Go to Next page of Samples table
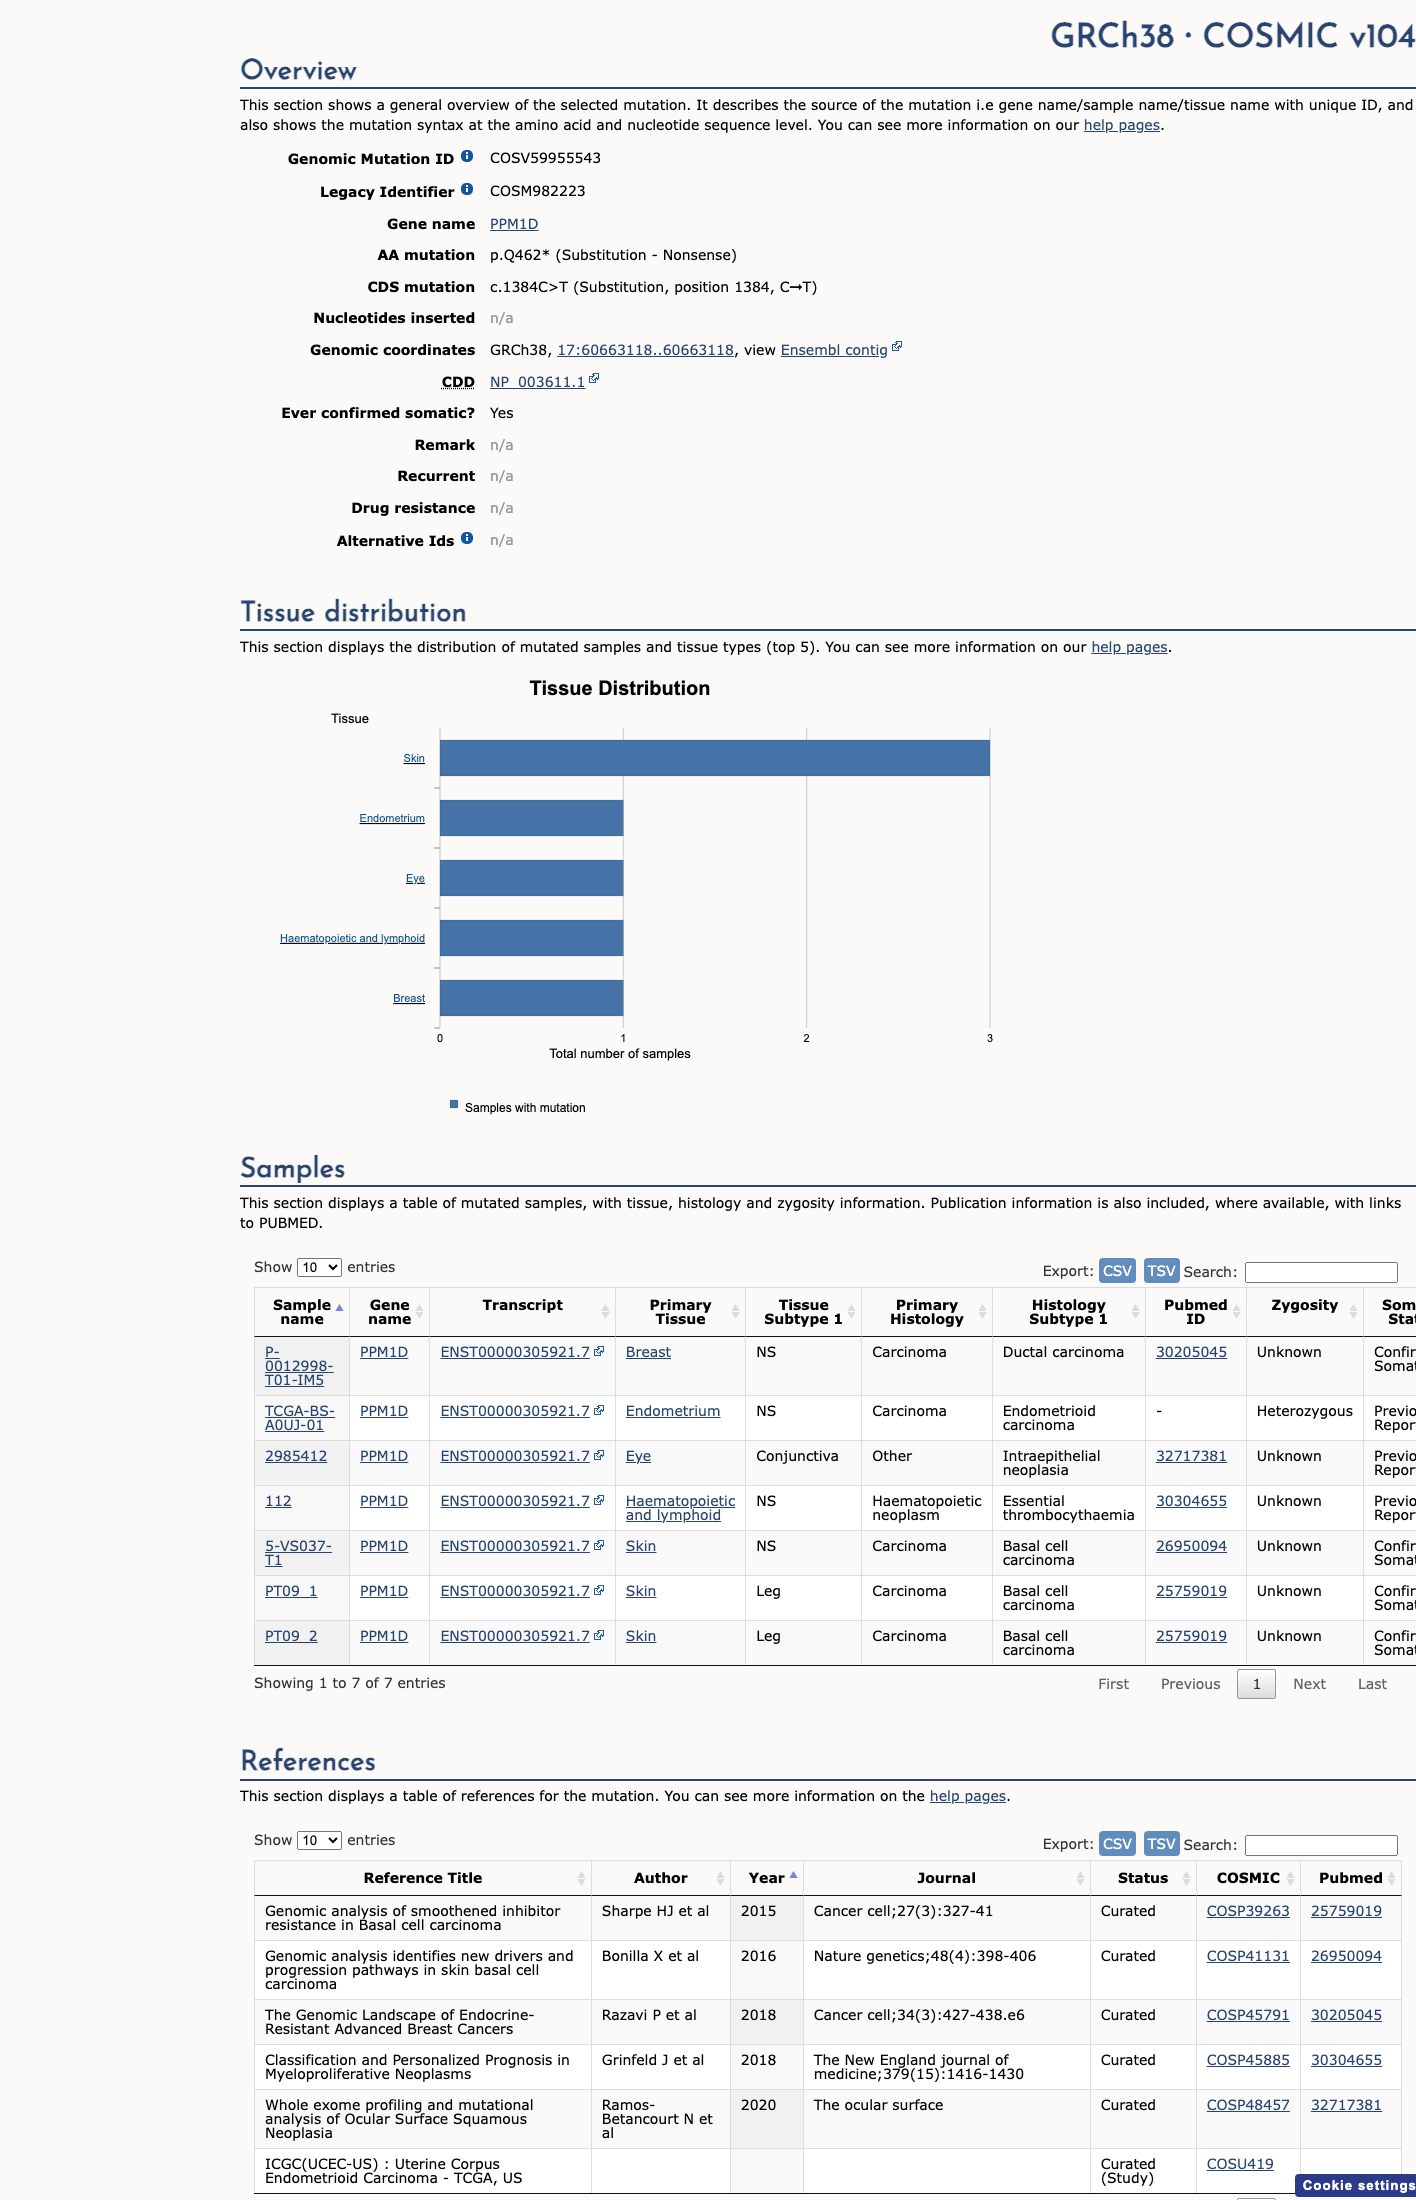The width and height of the screenshot is (1416, 2200). (x=1309, y=1684)
